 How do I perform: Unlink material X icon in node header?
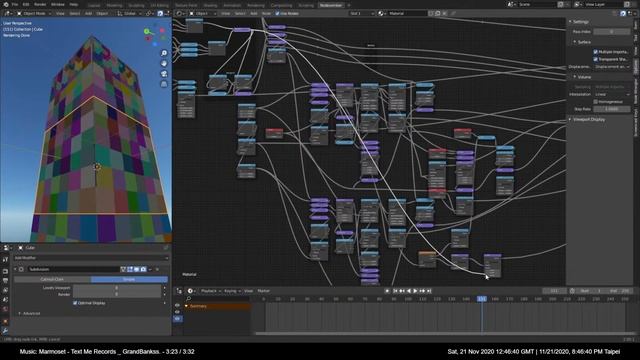click(444, 13)
